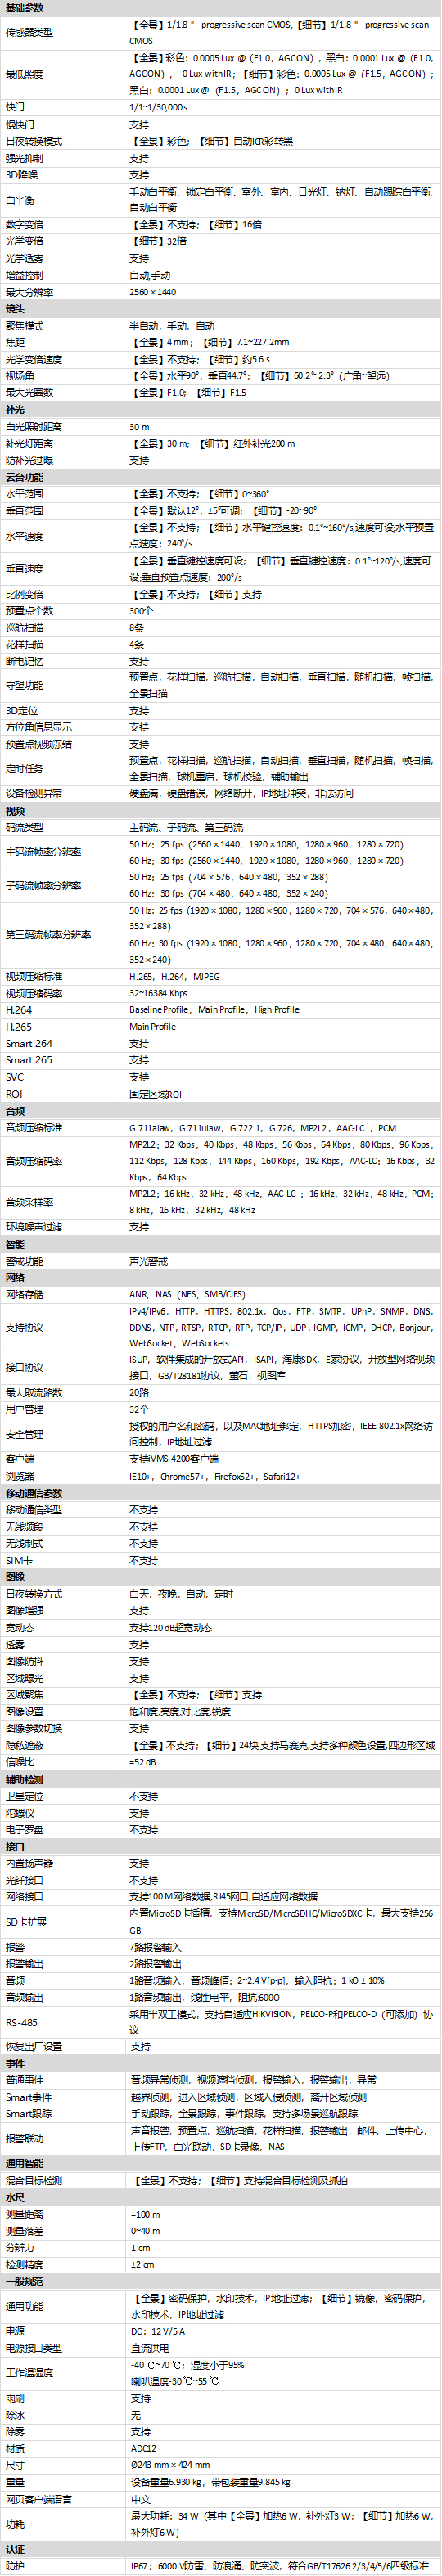Click the '信噪比' row label

pos(20,1763)
